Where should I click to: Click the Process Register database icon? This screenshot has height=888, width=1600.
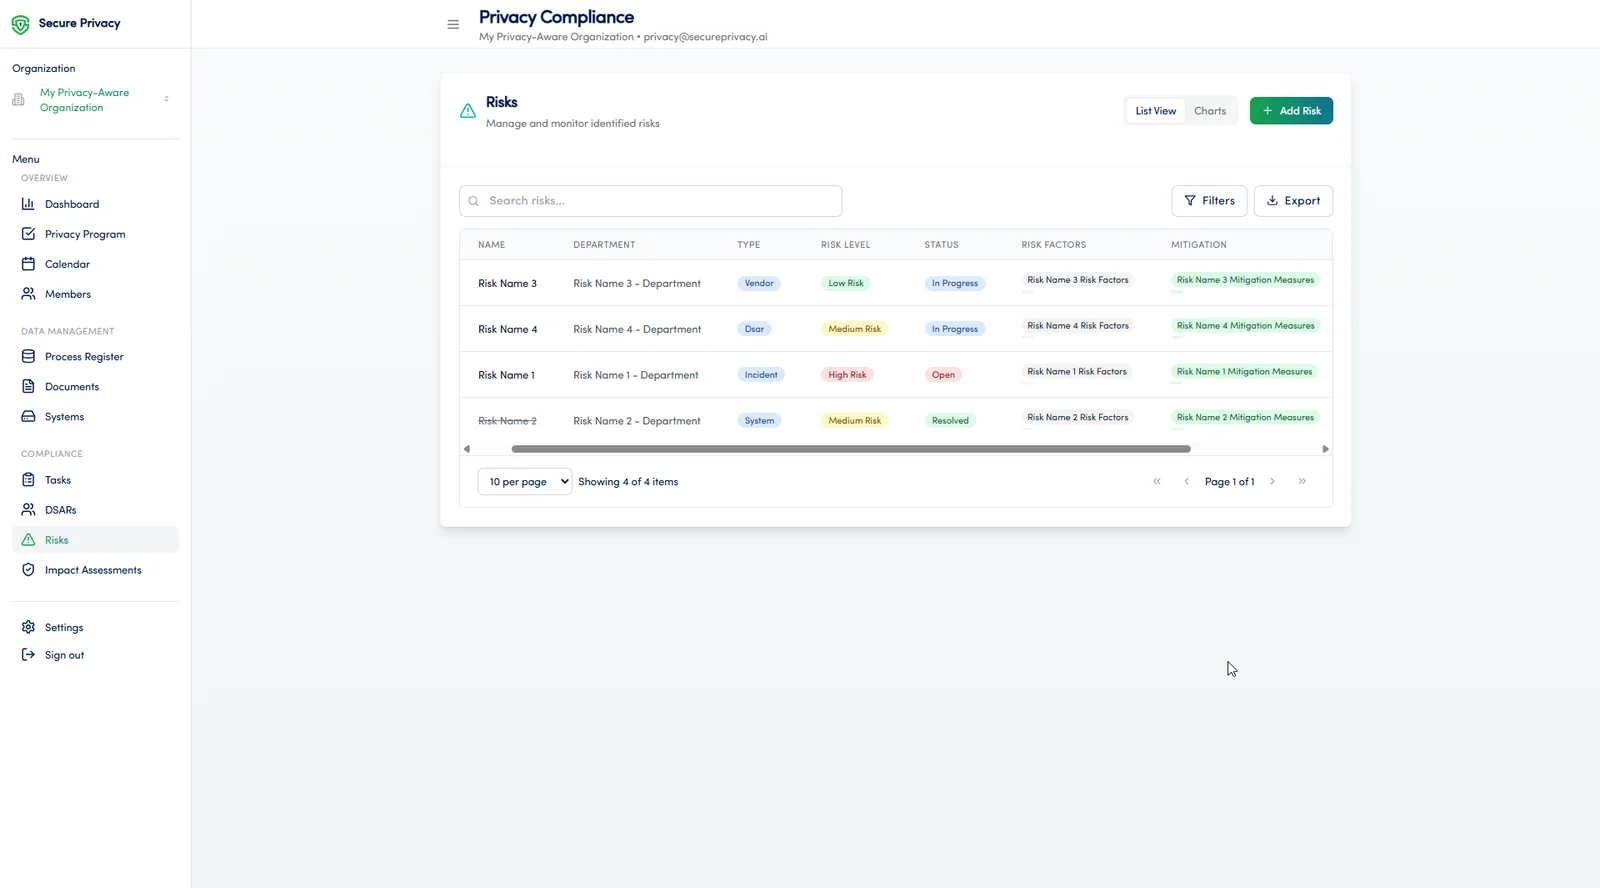click(28, 356)
